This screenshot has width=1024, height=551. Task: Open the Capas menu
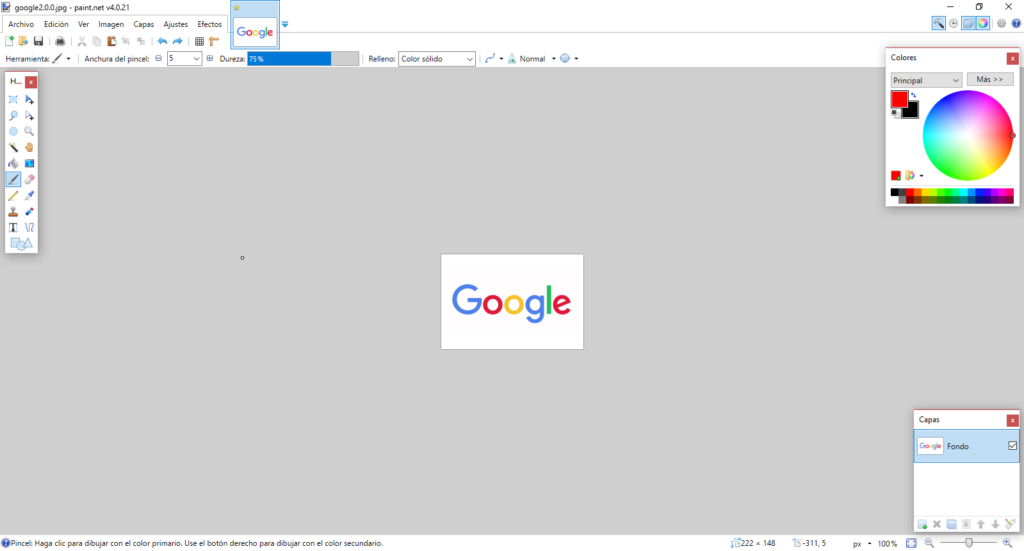[144, 24]
